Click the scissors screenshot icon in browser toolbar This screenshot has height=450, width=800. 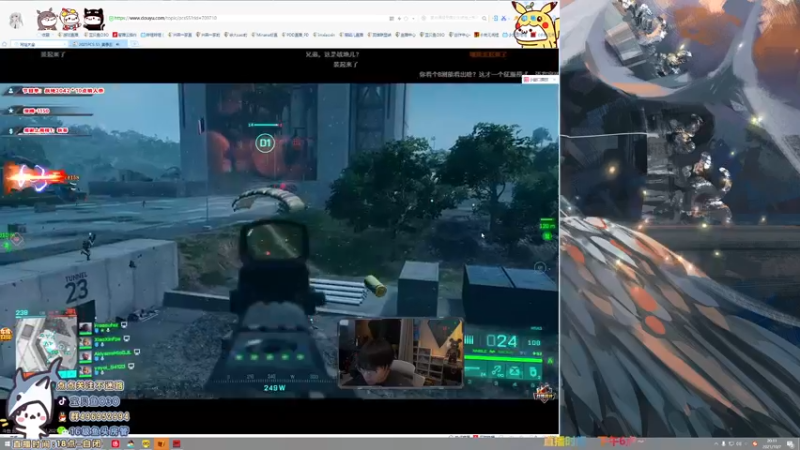pos(504,18)
